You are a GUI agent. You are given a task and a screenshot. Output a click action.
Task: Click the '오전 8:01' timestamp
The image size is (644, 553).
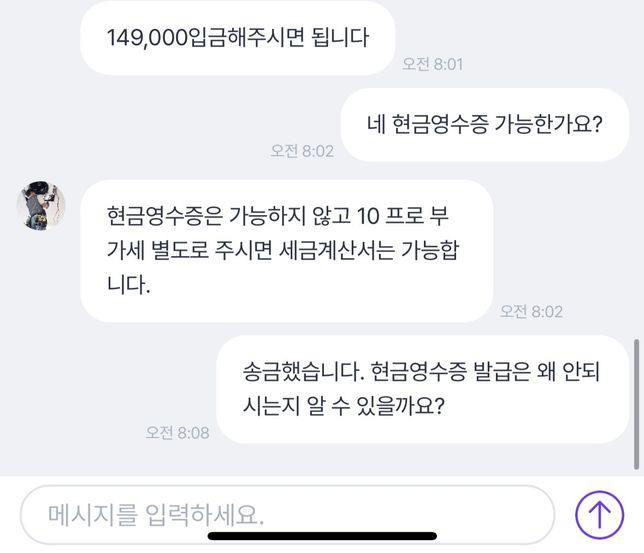click(x=432, y=65)
